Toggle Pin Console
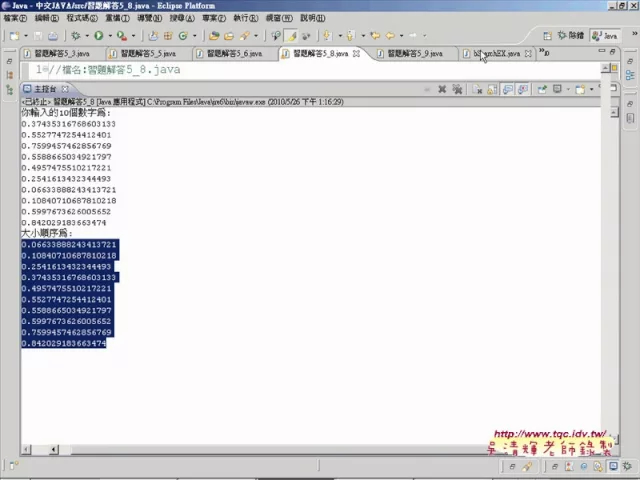The width and height of the screenshot is (640, 480). [x=542, y=89]
